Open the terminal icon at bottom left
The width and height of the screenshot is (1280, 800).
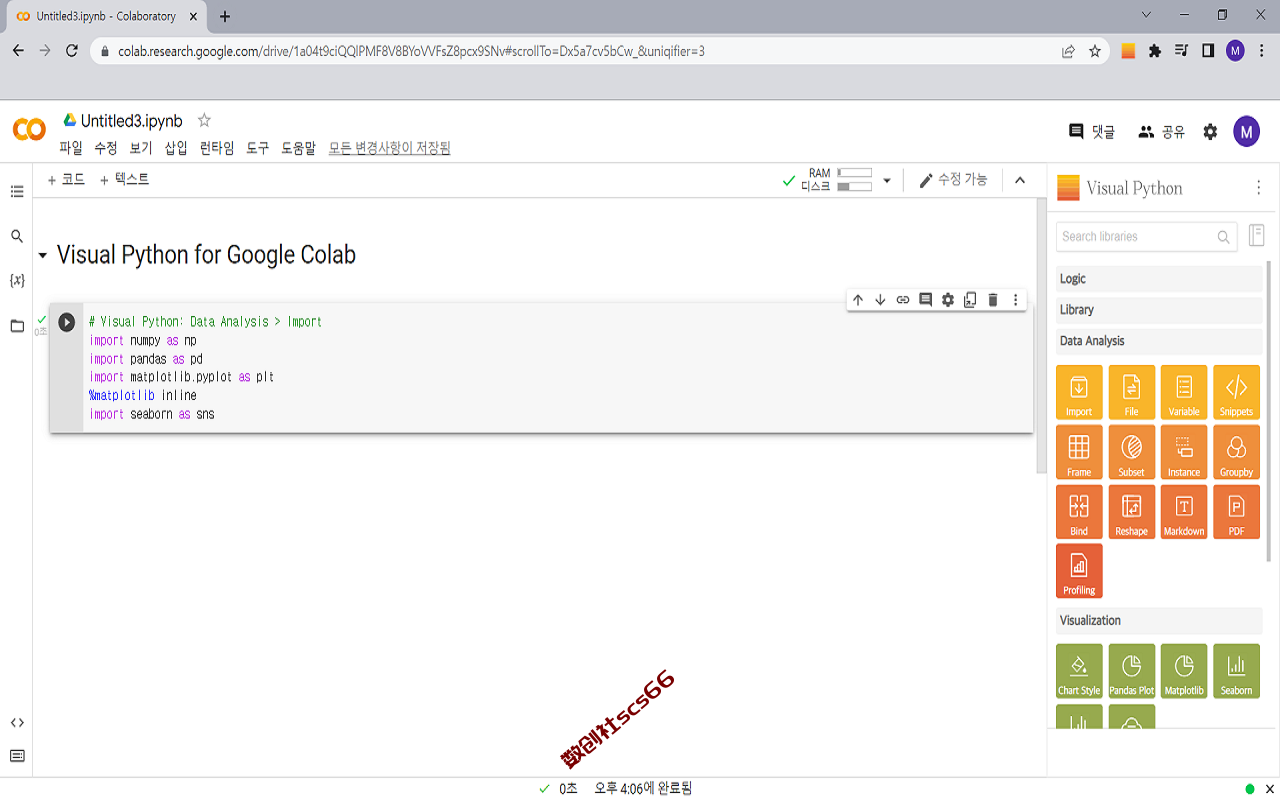coord(17,756)
